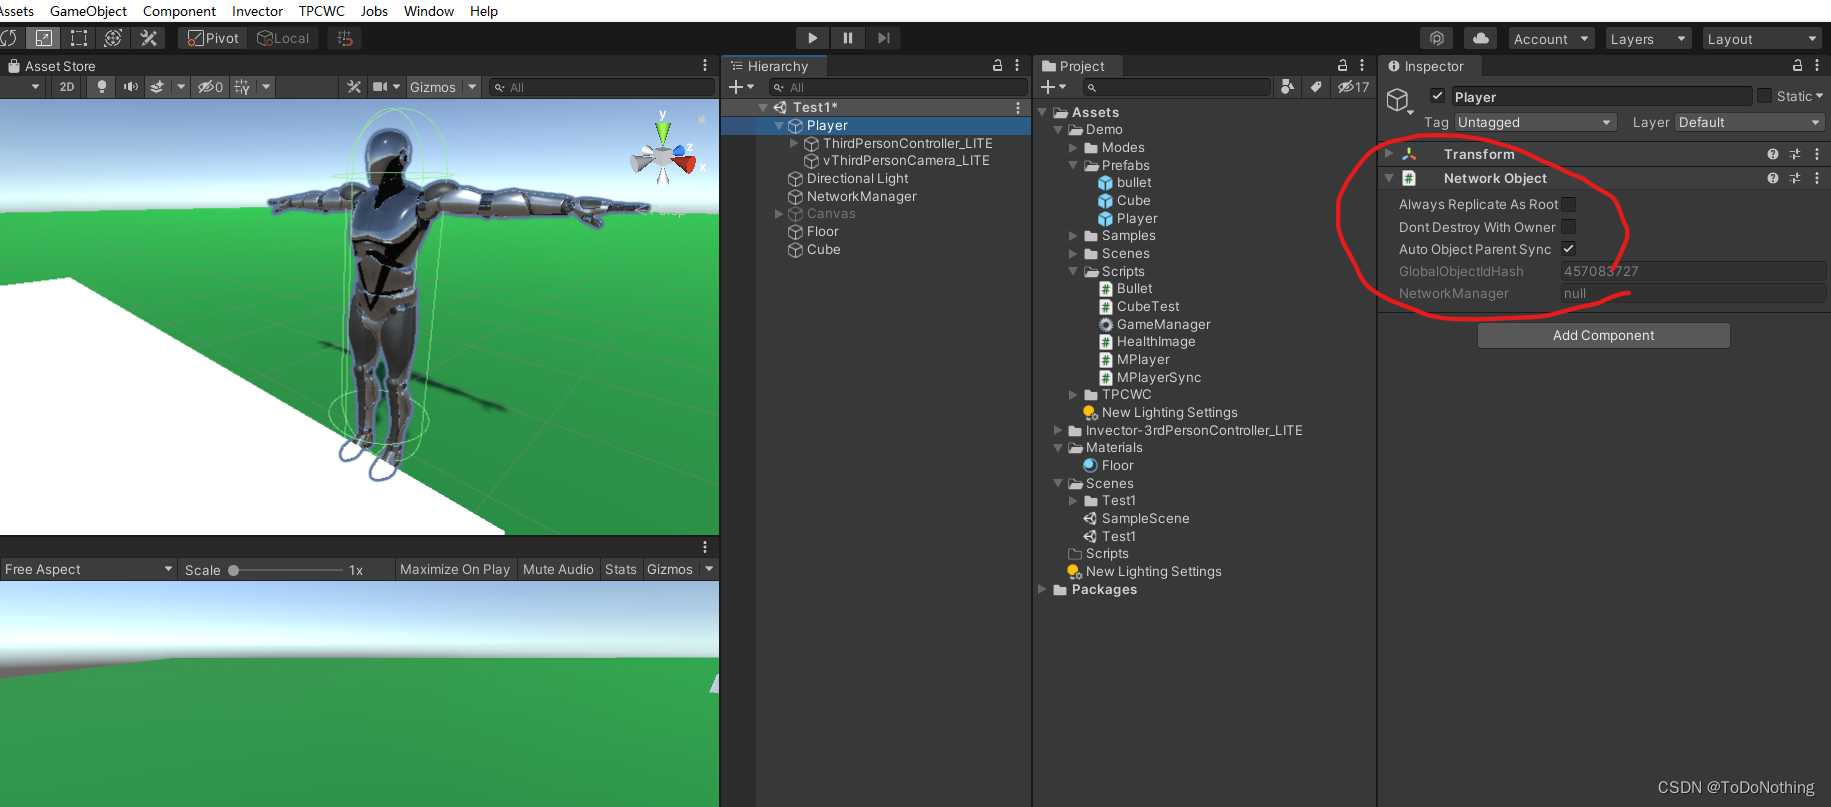This screenshot has height=807, width=1831.
Task: Open Component menu
Action: [x=179, y=11]
